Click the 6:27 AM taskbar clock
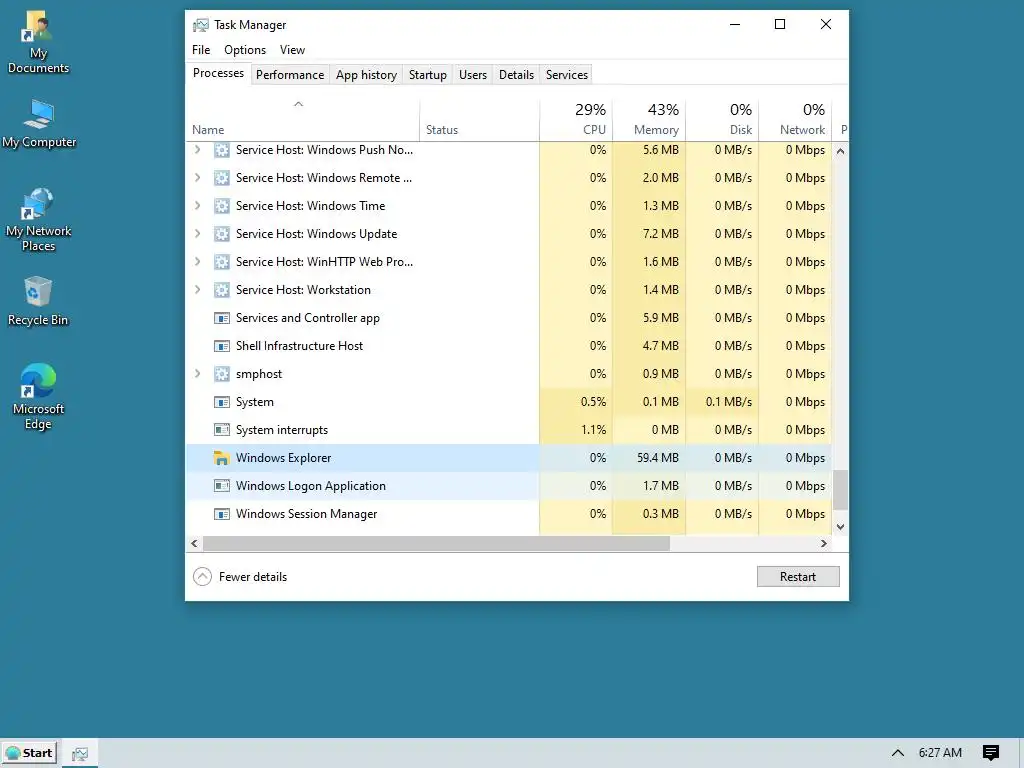Screen dimensions: 1024x768 (x=940, y=753)
